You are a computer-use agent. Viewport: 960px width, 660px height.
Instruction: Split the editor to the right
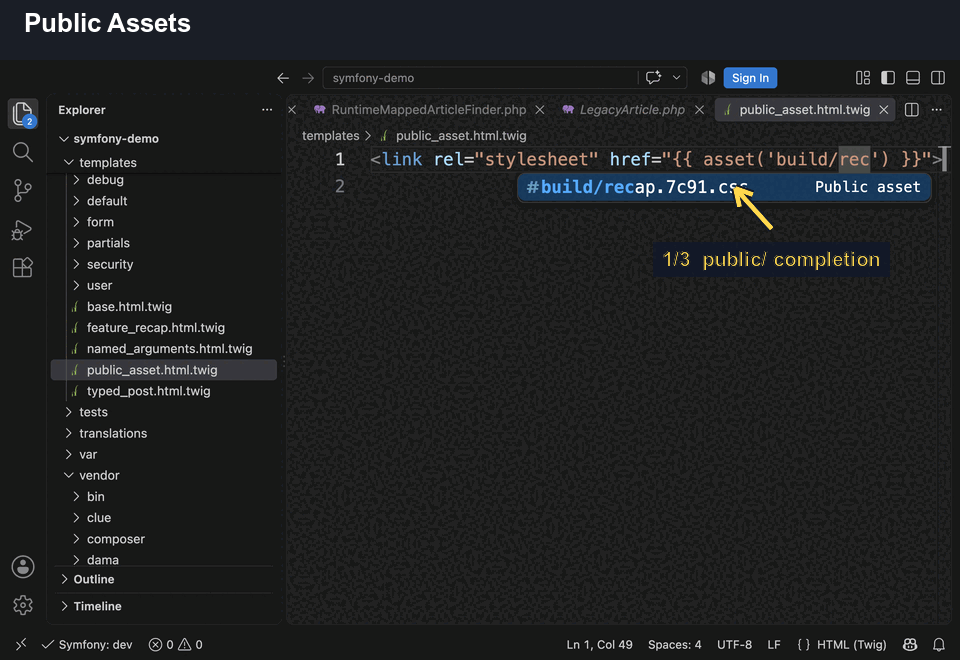[x=912, y=110]
